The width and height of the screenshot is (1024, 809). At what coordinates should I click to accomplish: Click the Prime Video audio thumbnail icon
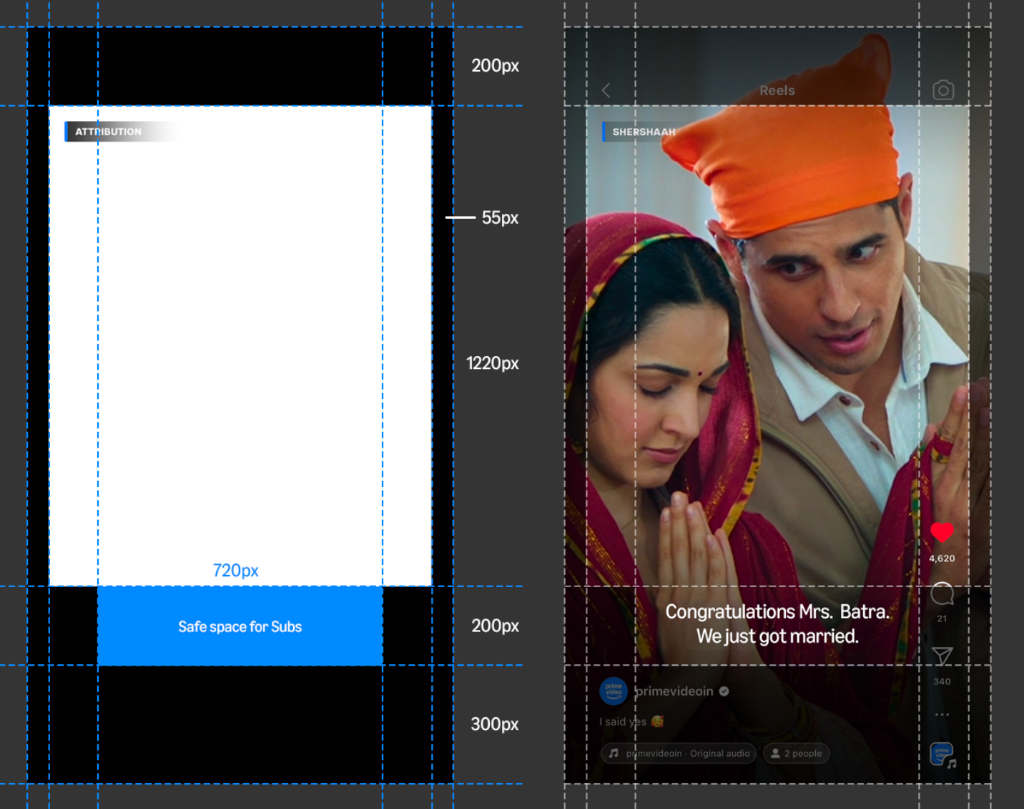tap(942, 755)
